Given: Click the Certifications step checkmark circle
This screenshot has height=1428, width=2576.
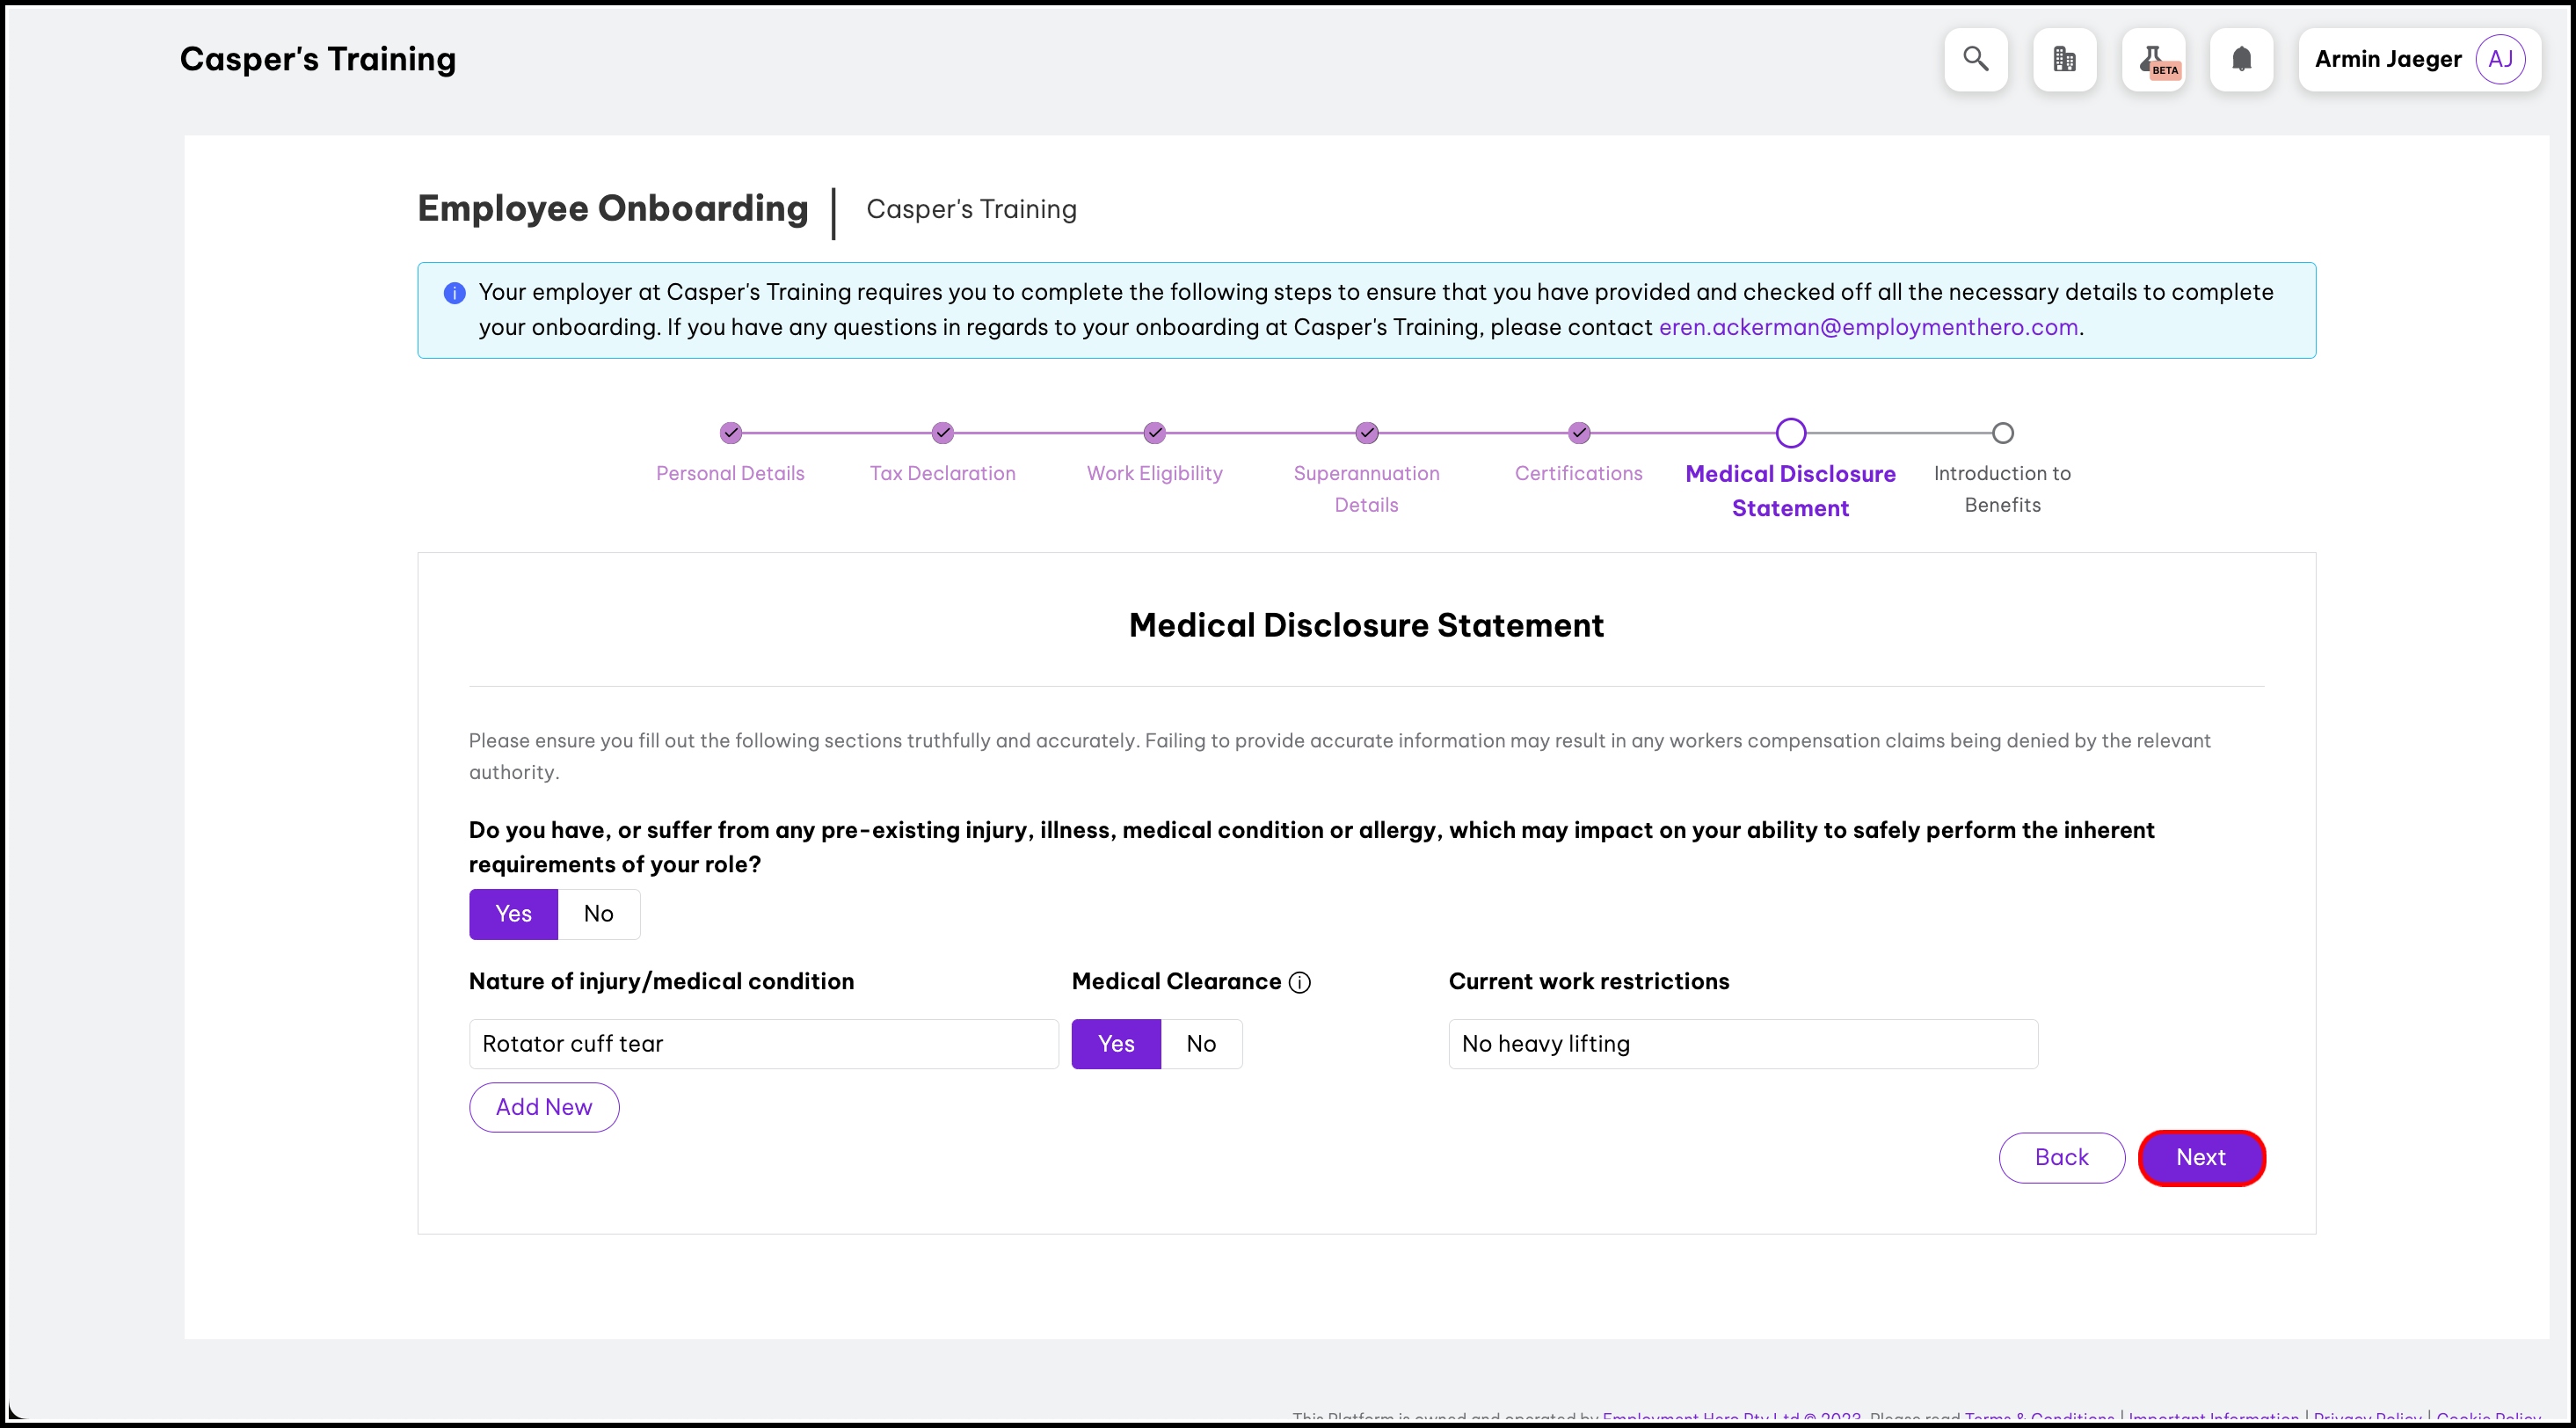Looking at the screenshot, I should (x=1578, y=433).
